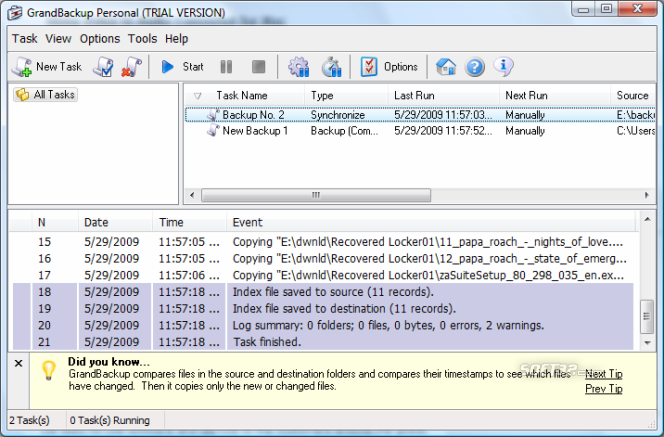Select the Task finished log row
The height and width of the screenshot is (437, 664).
click(x=323, y=342)
